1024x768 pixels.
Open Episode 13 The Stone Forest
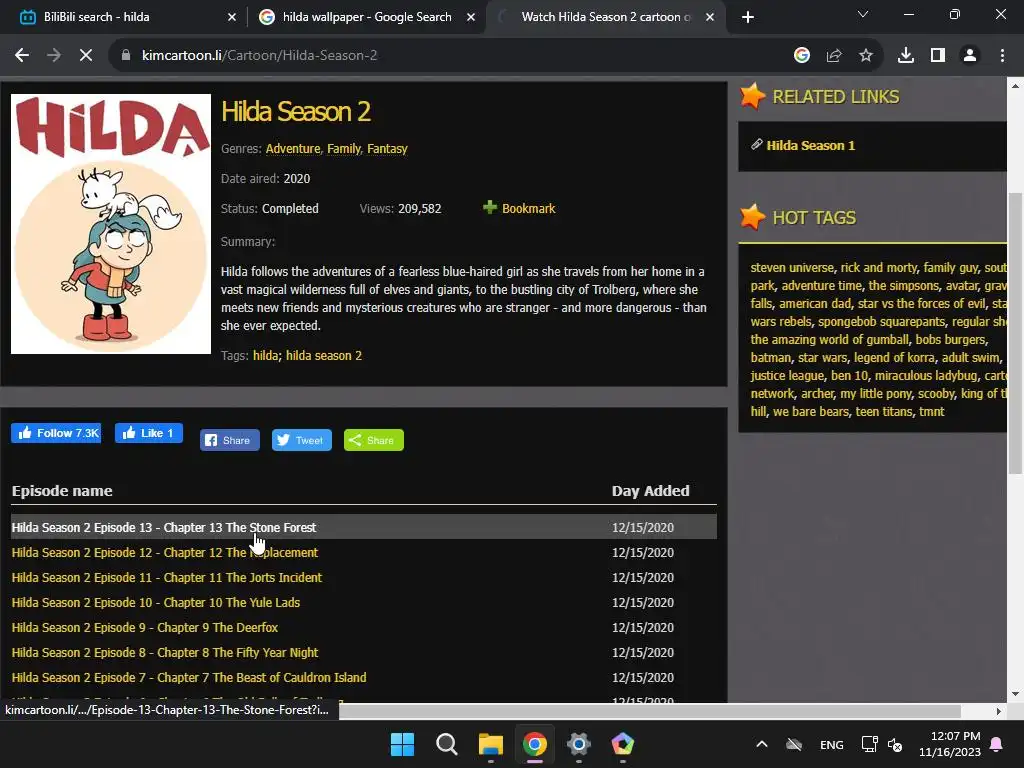pos(164,528)
